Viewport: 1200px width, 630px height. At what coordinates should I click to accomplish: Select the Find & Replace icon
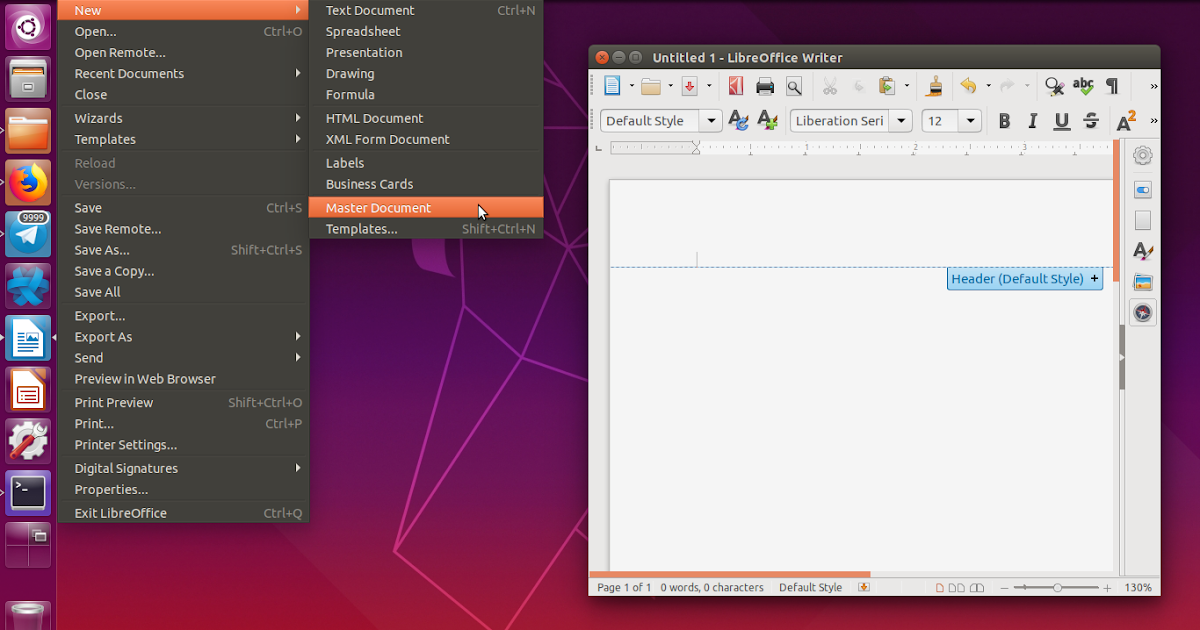point(1053,85)
